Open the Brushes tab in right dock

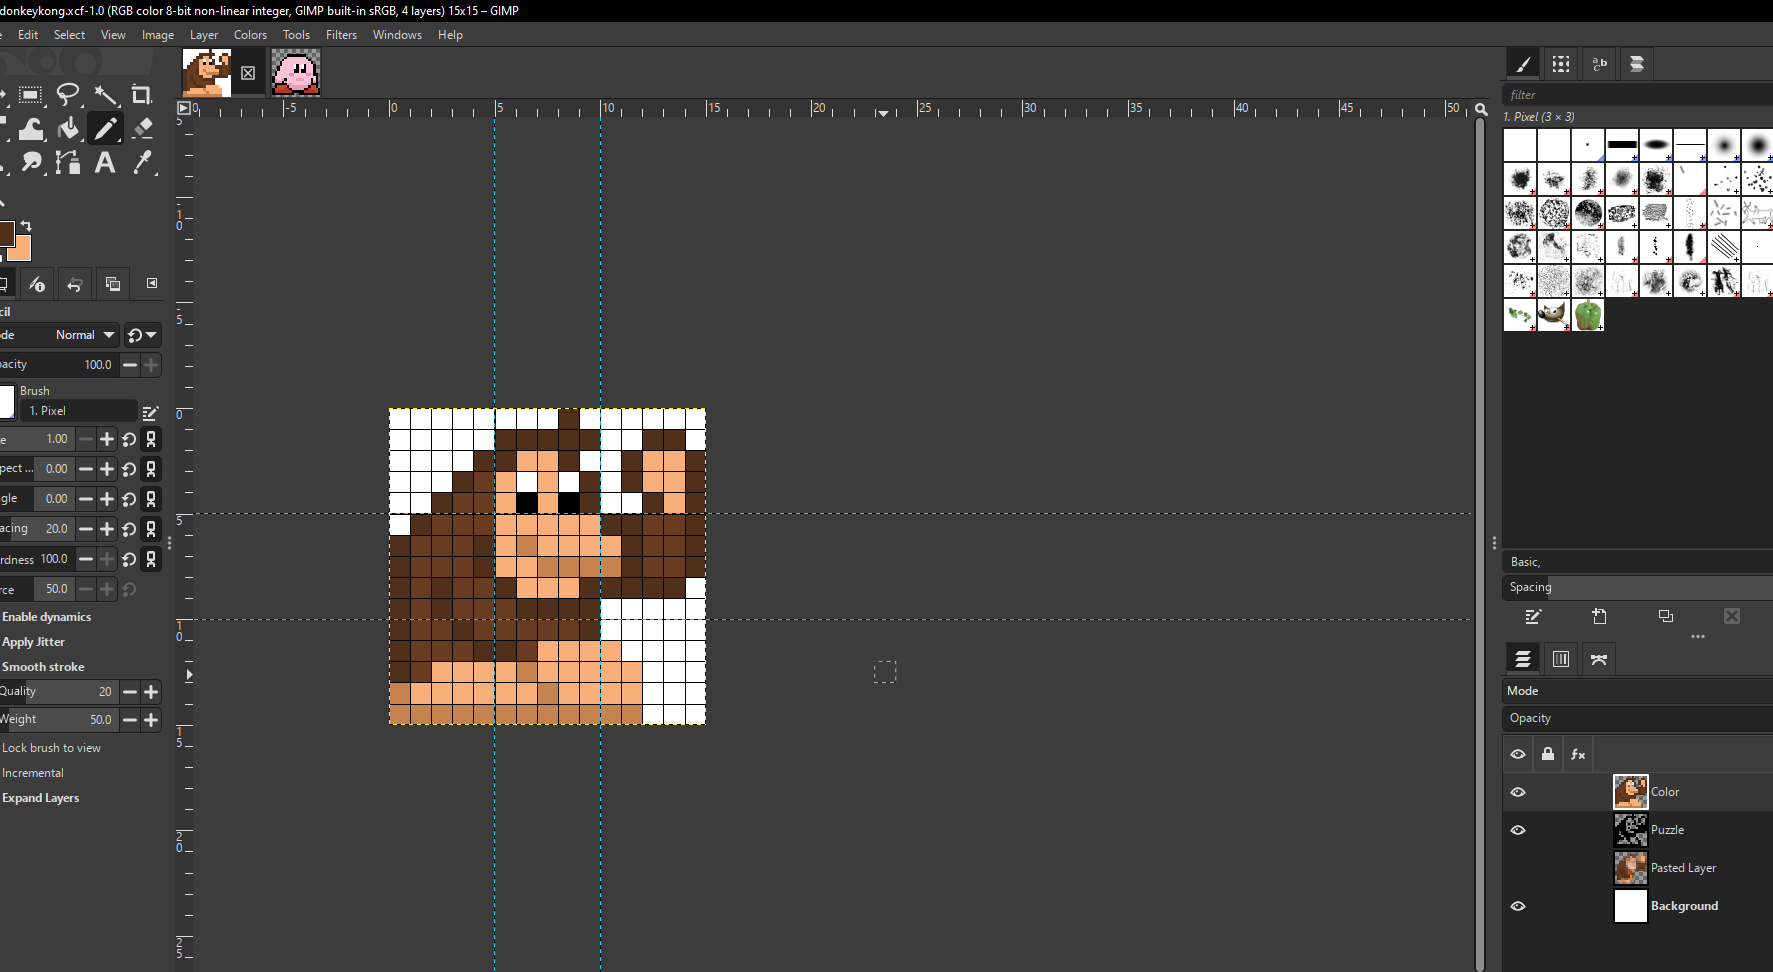1523,64
